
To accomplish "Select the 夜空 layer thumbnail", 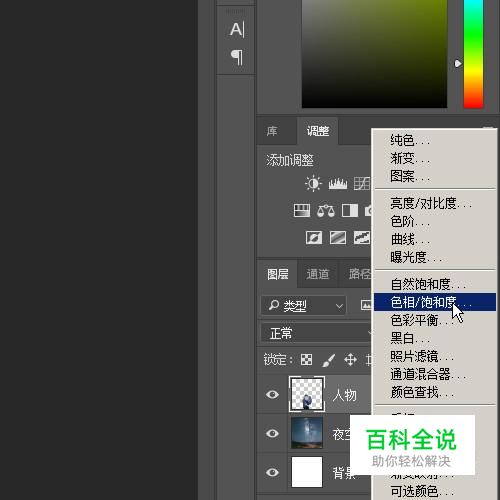I will 307,433.
